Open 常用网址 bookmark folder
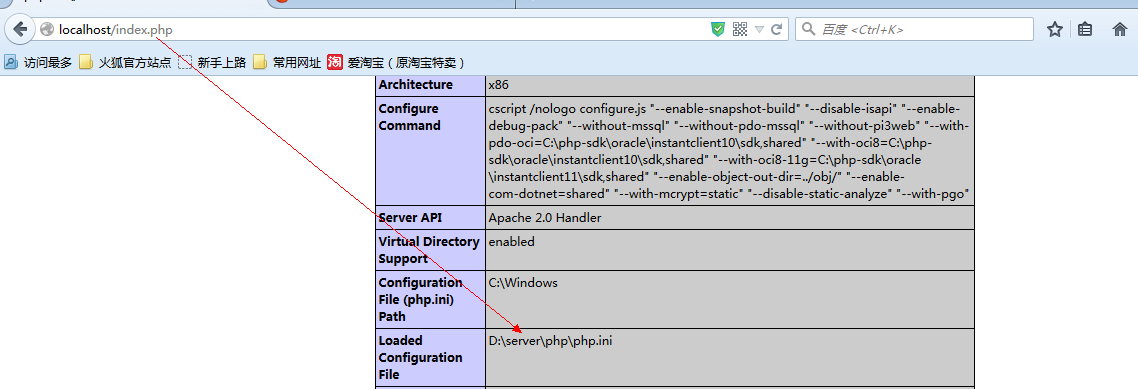Viewport: 1138px width, 389px height. point(287,62)
